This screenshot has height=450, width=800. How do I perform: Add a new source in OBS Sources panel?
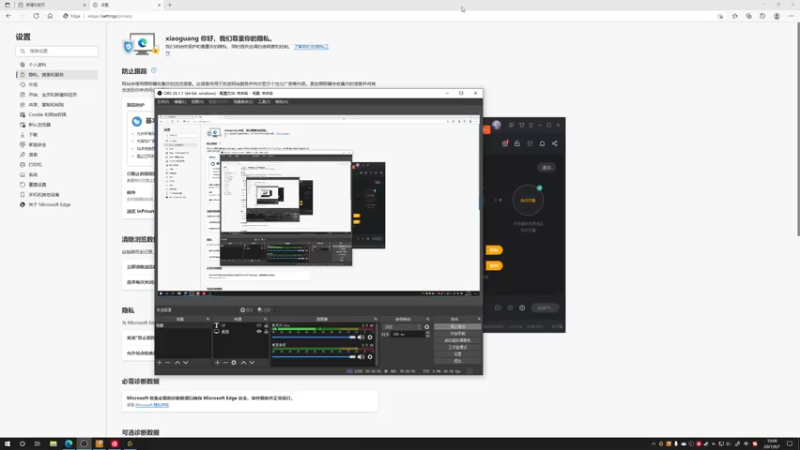[217, 362]
